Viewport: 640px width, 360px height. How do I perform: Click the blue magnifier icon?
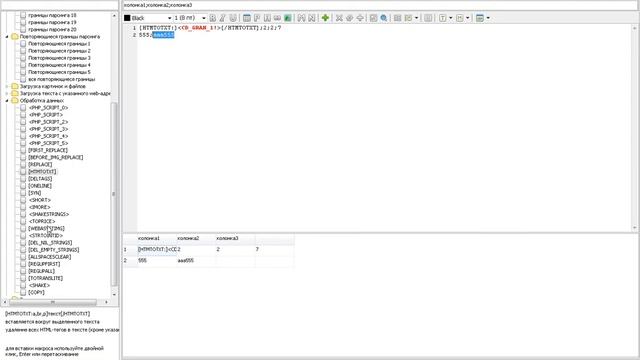(x=384, y=18)
